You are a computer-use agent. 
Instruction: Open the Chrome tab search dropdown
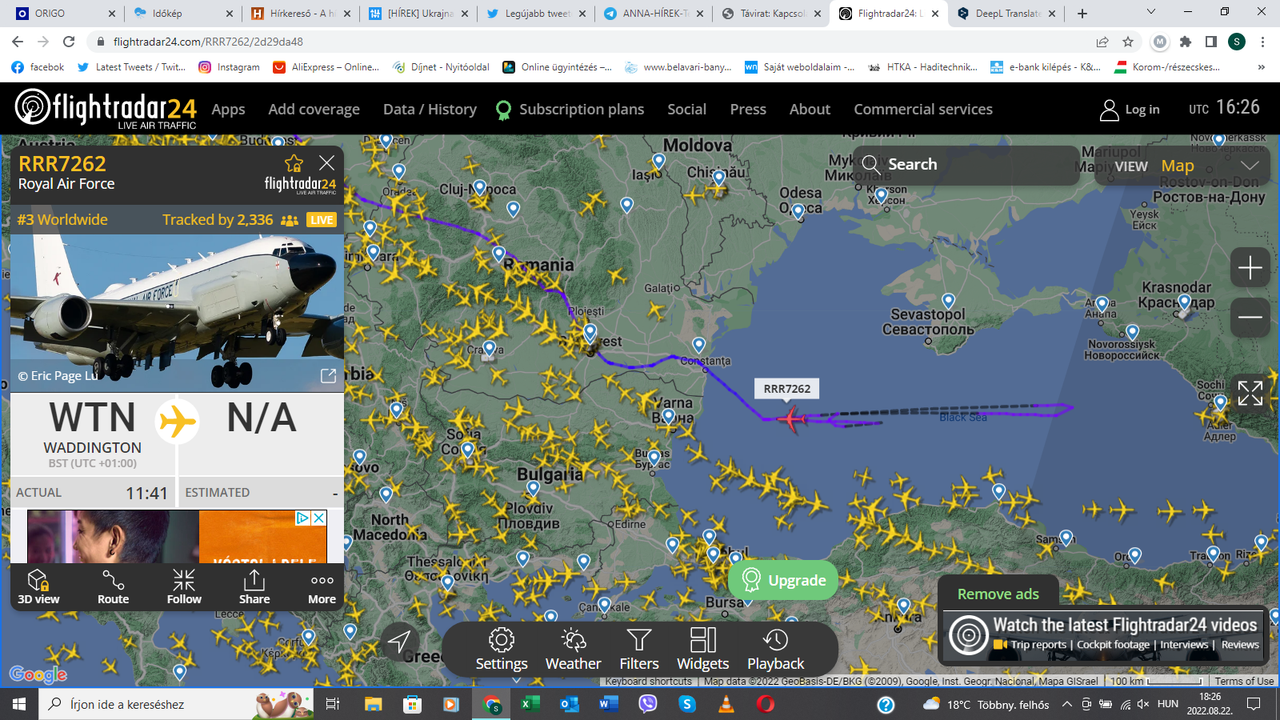coord(1150,12)
